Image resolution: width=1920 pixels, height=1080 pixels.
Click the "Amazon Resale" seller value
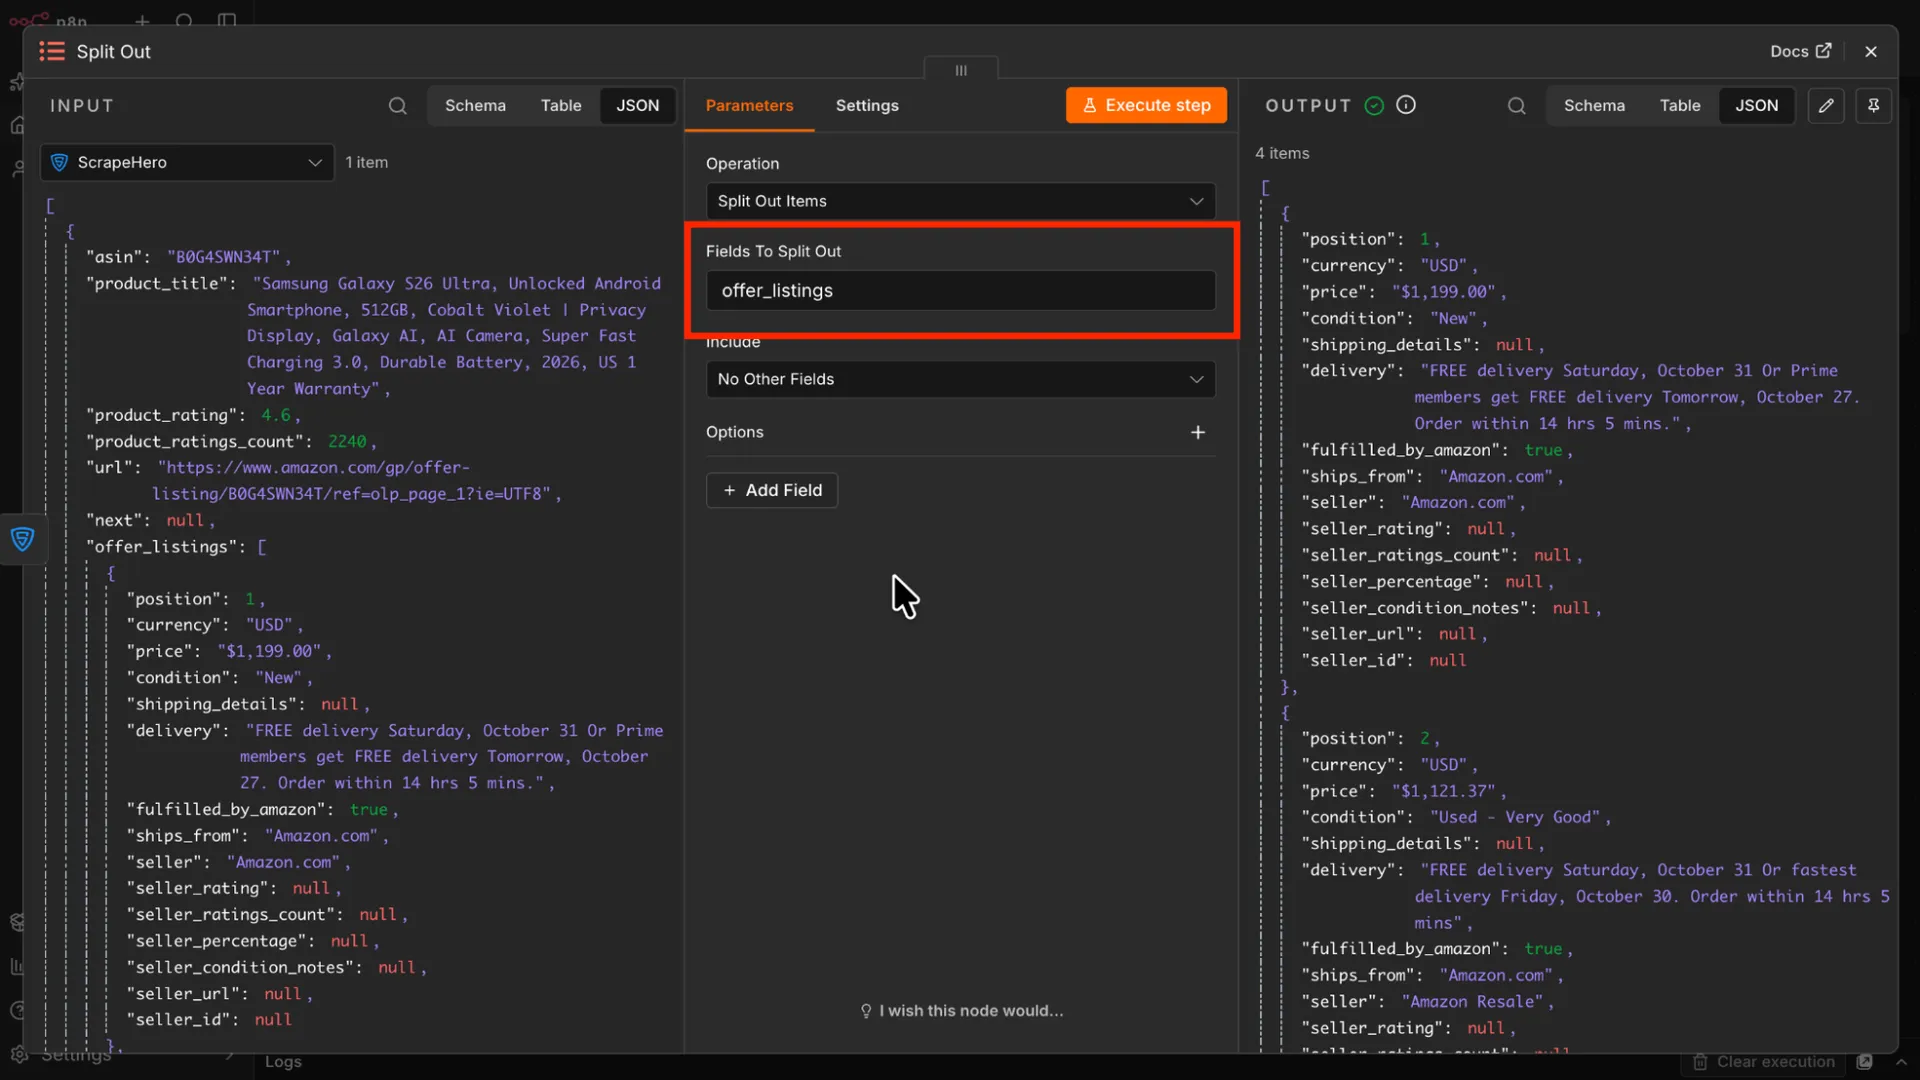click(1473, 1002)
